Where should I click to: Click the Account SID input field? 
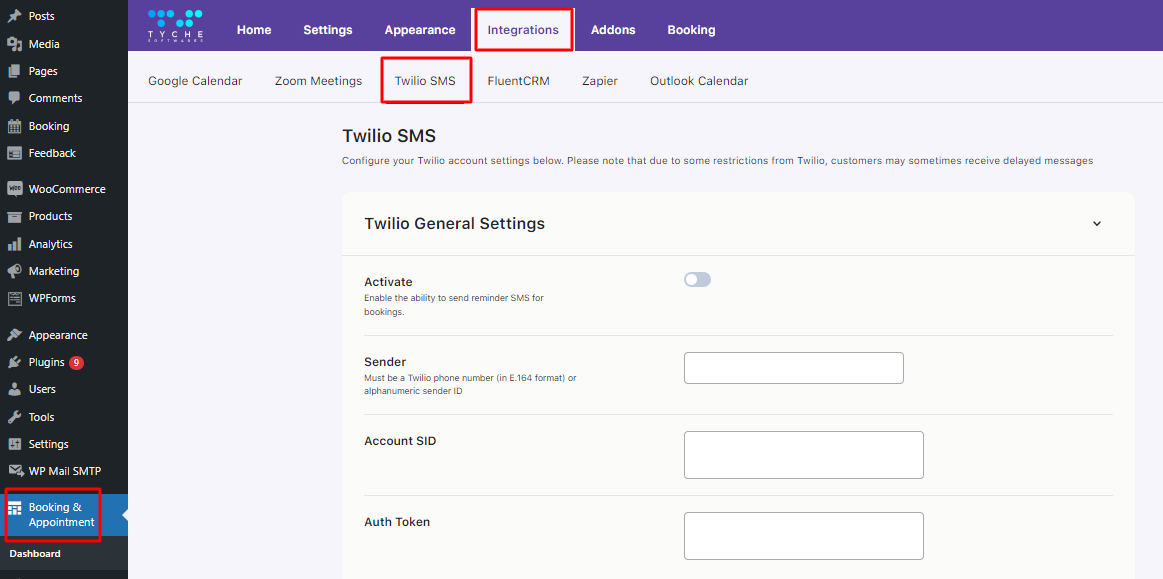tap(803, 454)
